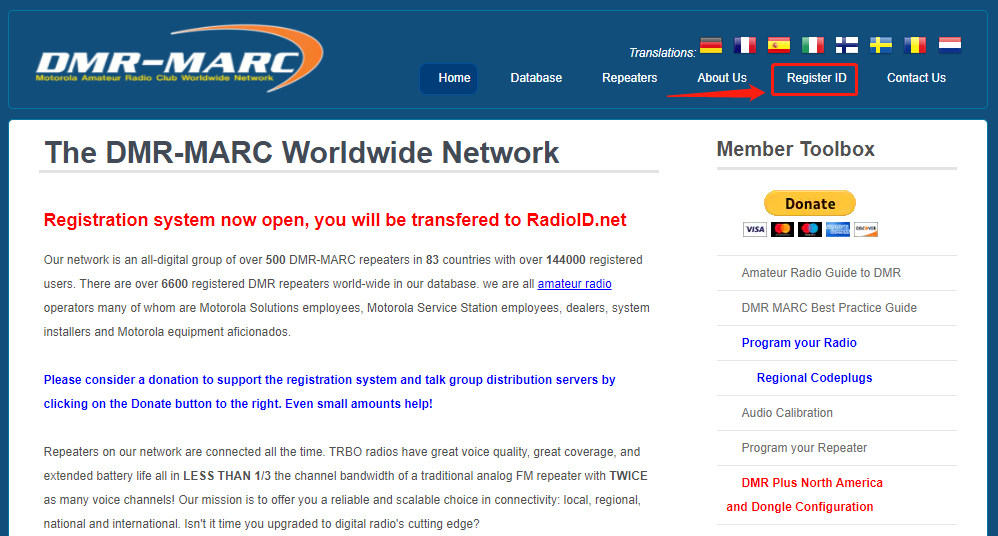Click the Visa card icon
The width and height of the screenshot is (998, 536).
755,229
